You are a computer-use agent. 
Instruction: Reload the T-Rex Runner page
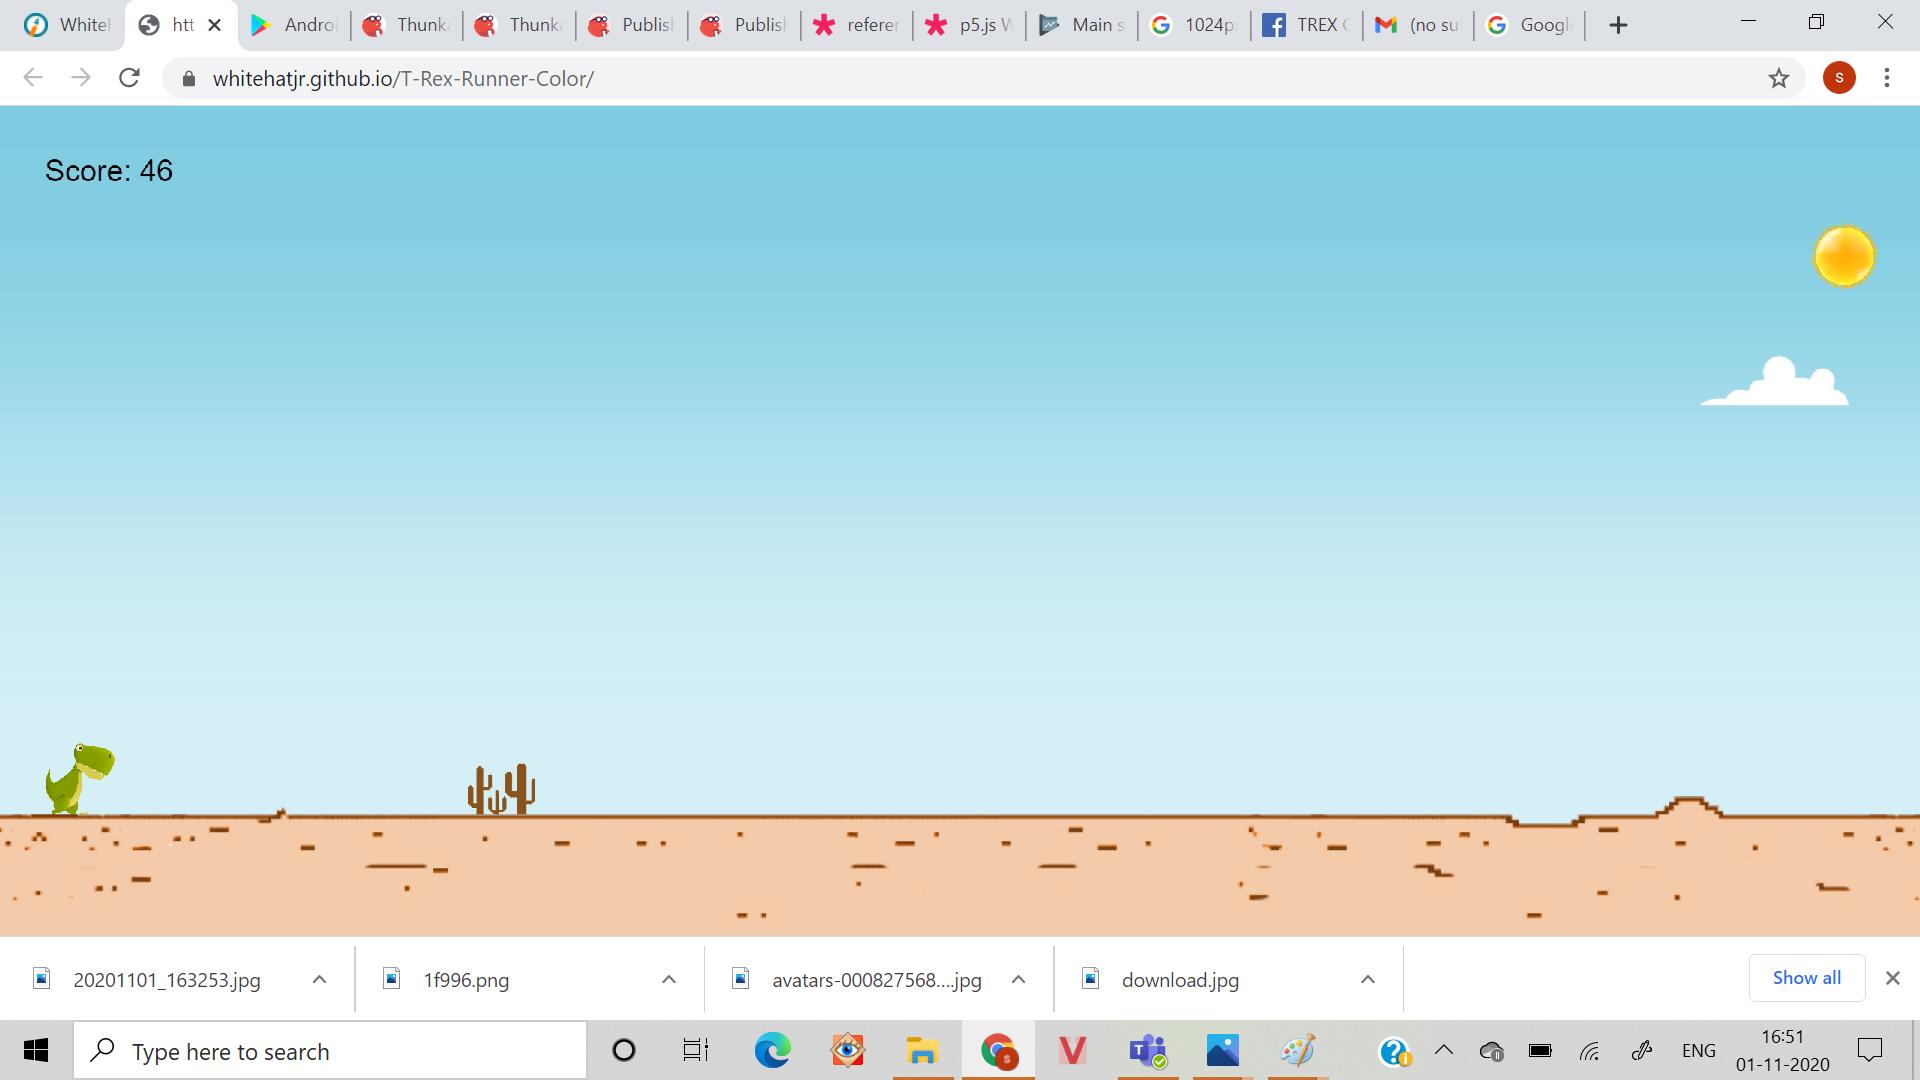pyautogui.click(x=129, y=78)
